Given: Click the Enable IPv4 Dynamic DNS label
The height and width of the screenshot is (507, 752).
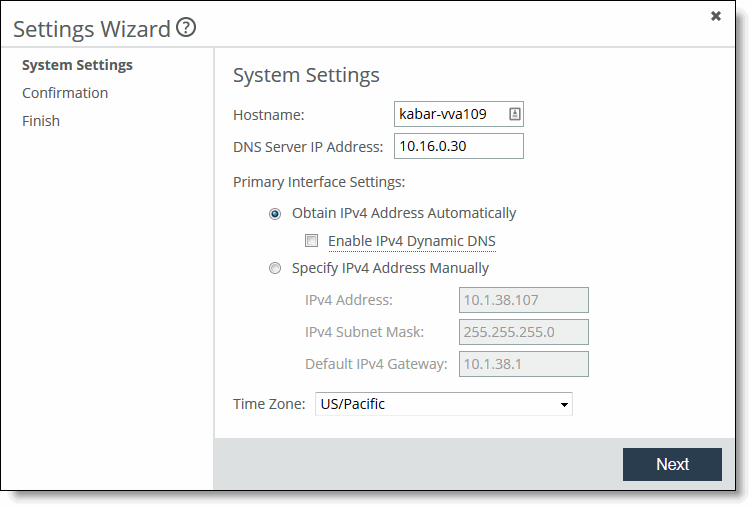Looking at the screenshot, I should (x=412, y=241).
